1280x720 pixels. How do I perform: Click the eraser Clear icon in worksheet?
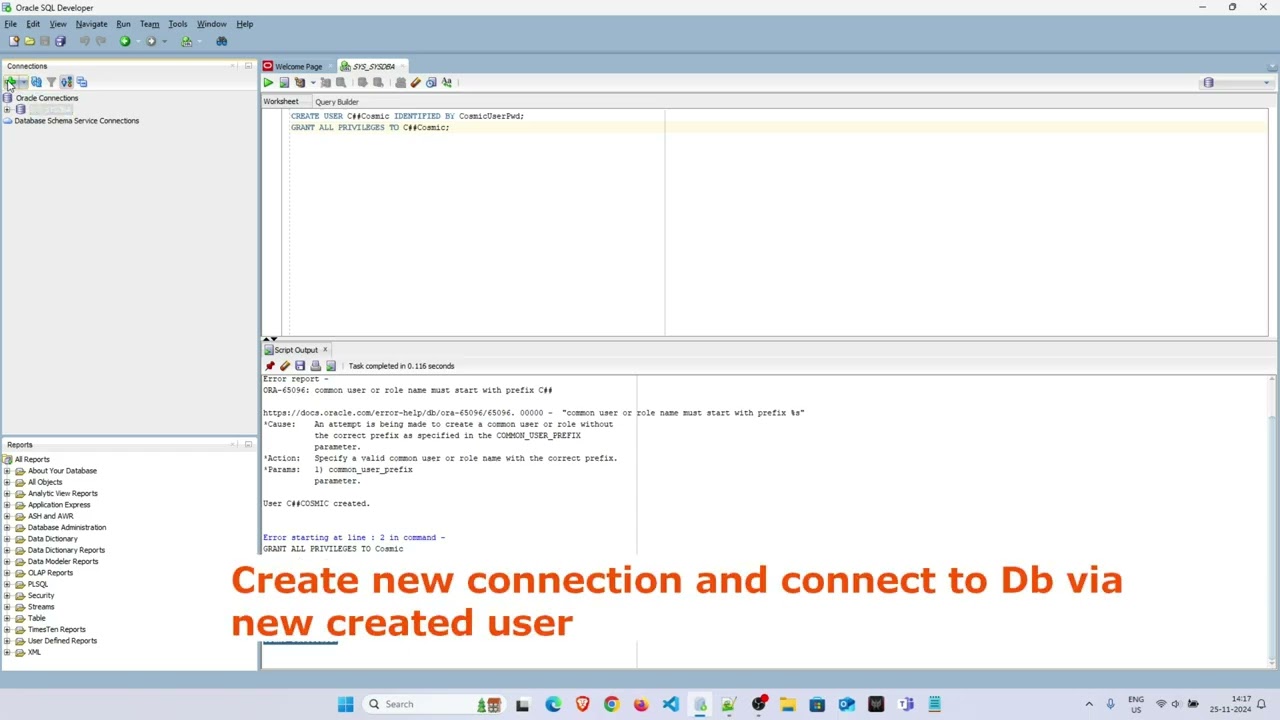pos(415,82)
